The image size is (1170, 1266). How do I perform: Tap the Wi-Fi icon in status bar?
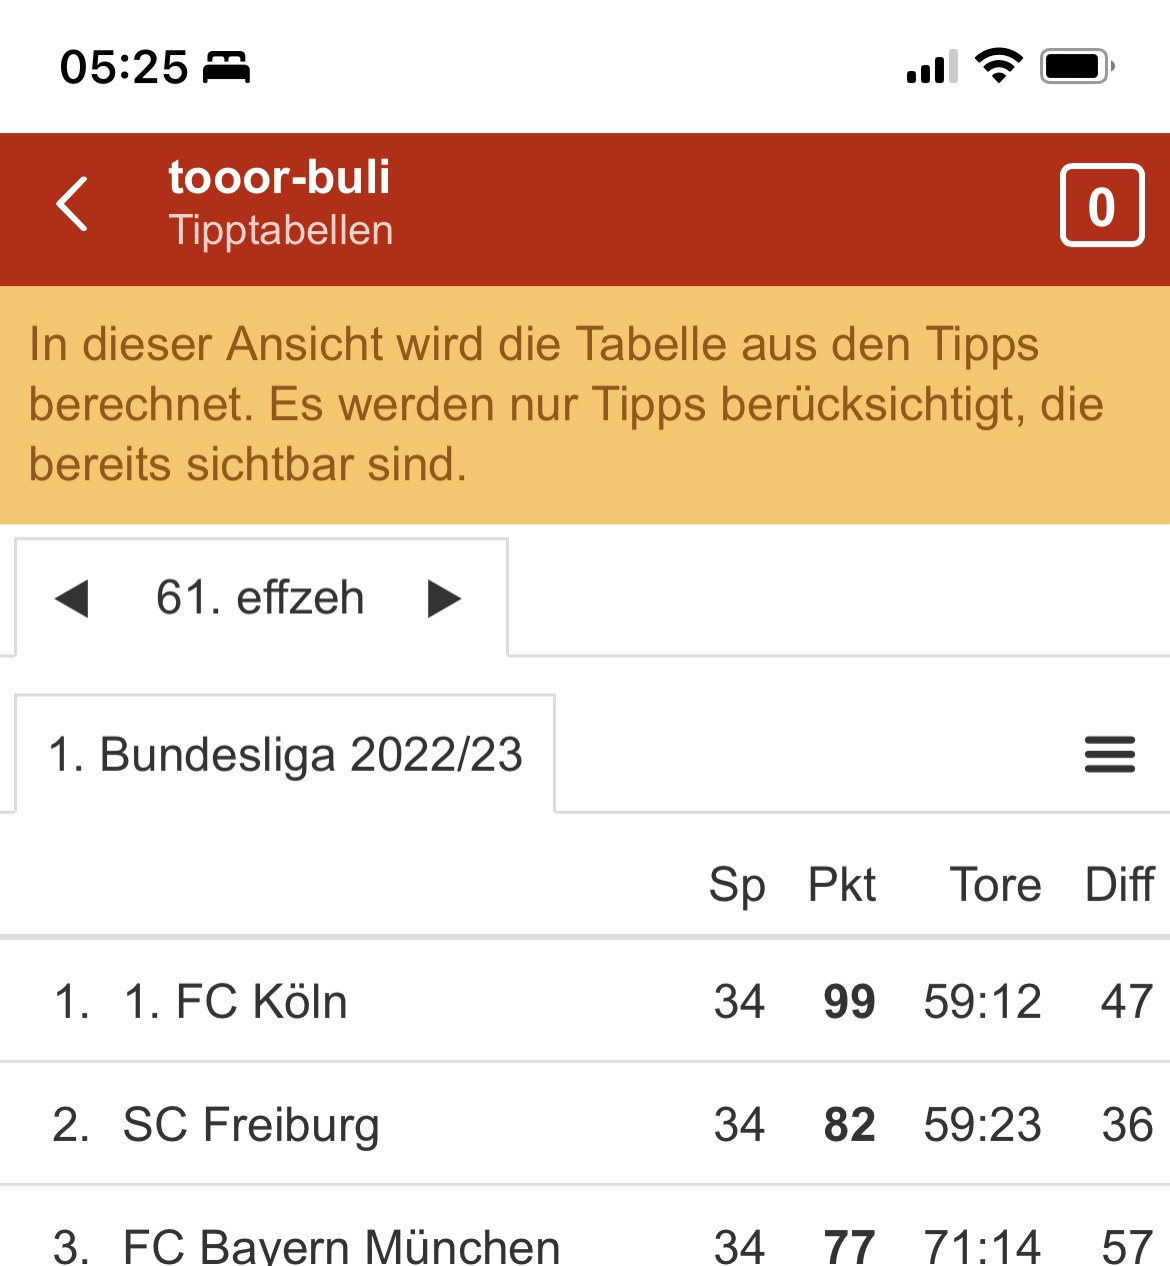[998, 66]
